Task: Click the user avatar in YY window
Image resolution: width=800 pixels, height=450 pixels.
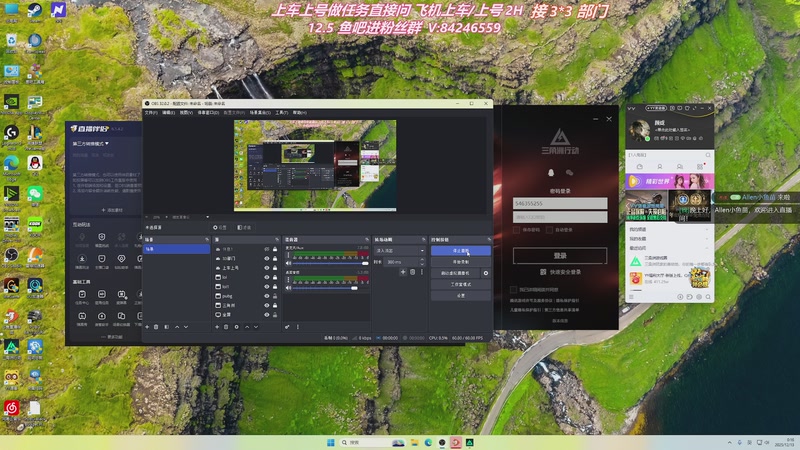Action: (x=639, y=130)
